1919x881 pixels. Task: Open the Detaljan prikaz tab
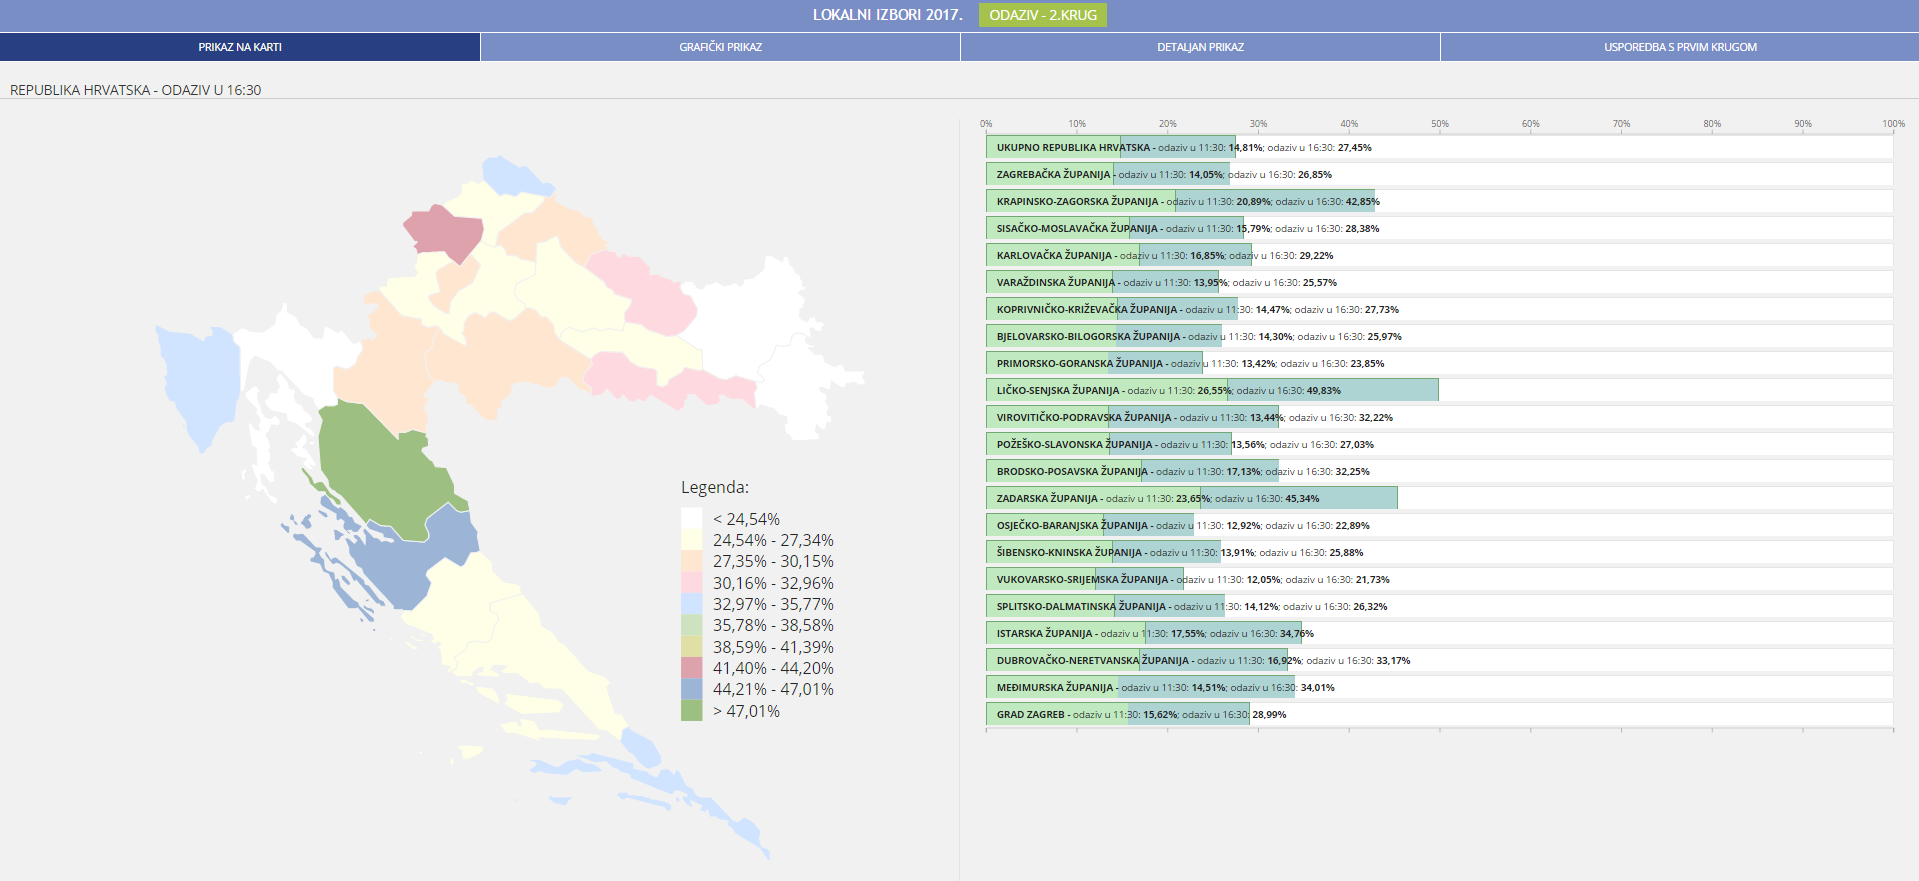pos(1200,47)
